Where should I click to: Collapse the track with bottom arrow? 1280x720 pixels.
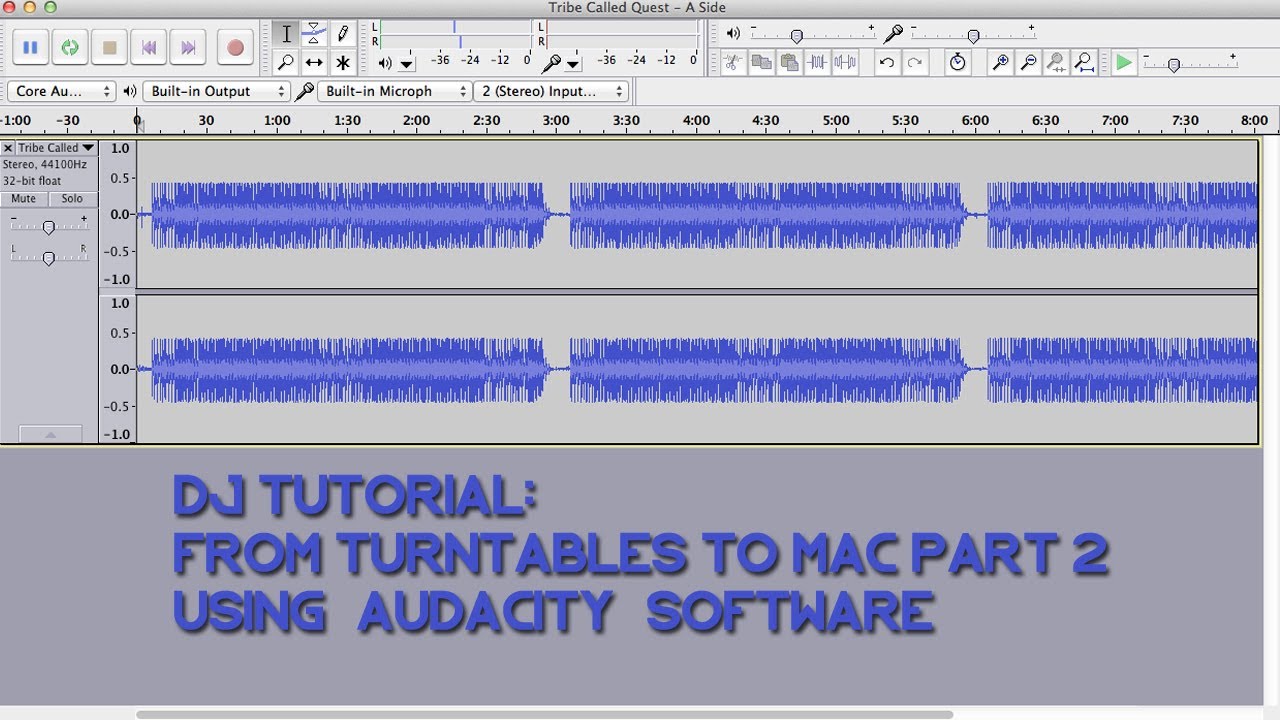50,434
